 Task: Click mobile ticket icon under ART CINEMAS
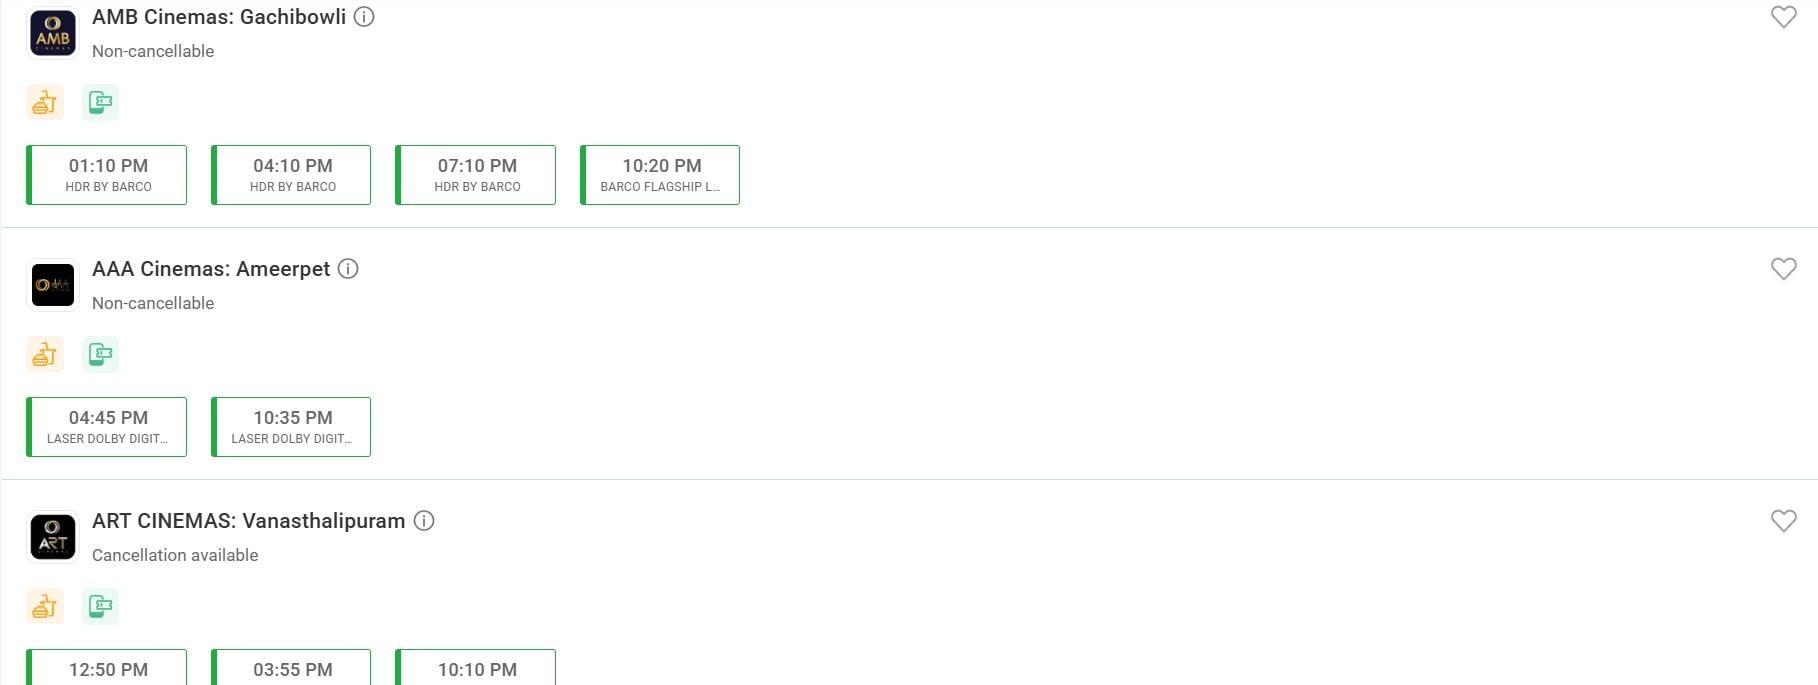click(100, 606)
